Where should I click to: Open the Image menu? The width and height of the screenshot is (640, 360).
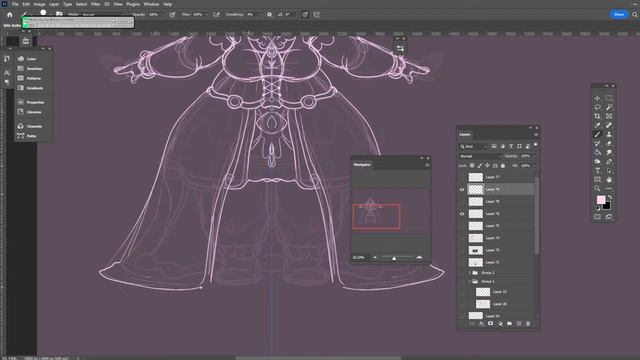[39, 4]
